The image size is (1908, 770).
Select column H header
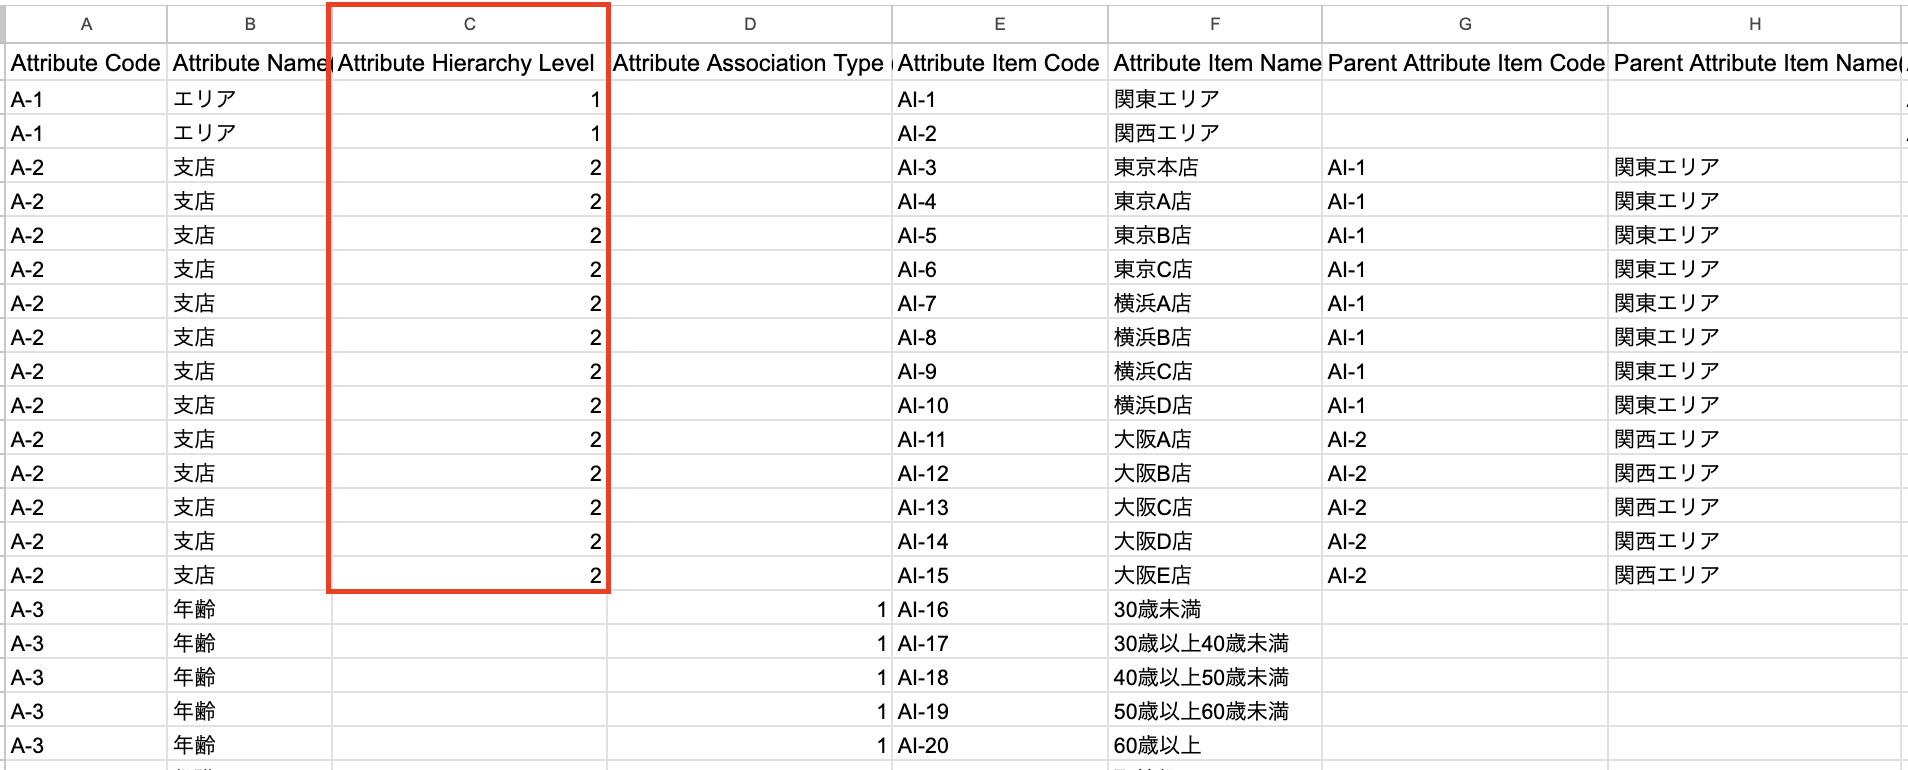point(1754,24)
